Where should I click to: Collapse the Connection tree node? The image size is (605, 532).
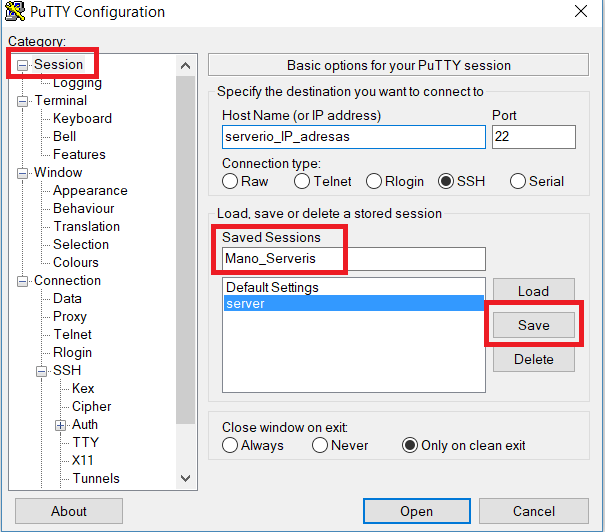pyautogui.click(x=22, y=281)
